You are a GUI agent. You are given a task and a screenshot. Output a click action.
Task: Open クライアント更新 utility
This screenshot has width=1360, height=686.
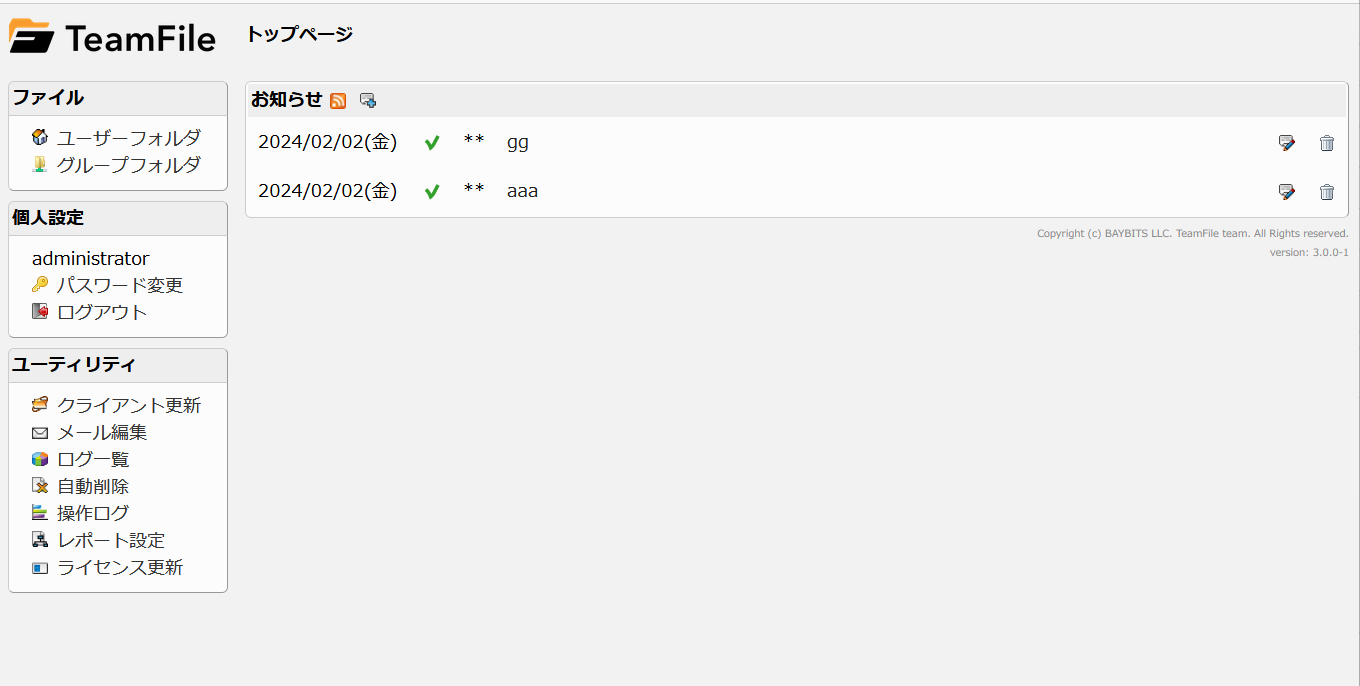click(128, 405)
